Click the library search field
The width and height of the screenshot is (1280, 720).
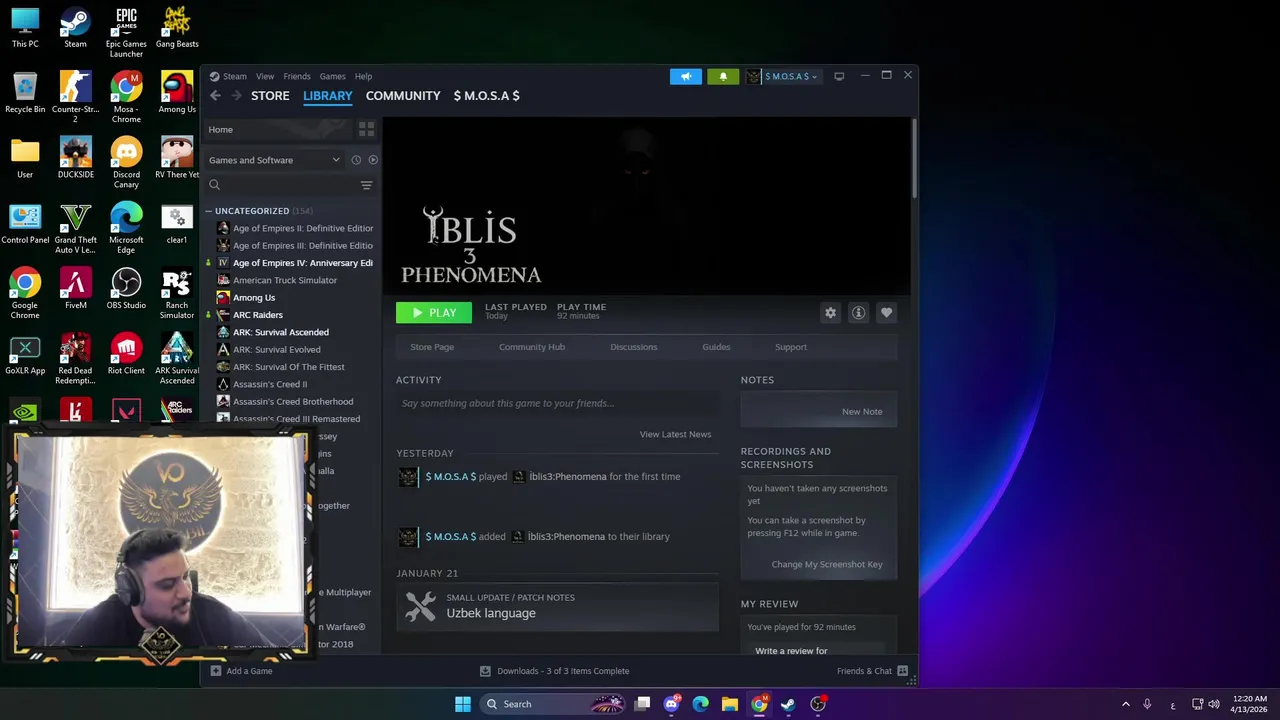pos(281,185)
